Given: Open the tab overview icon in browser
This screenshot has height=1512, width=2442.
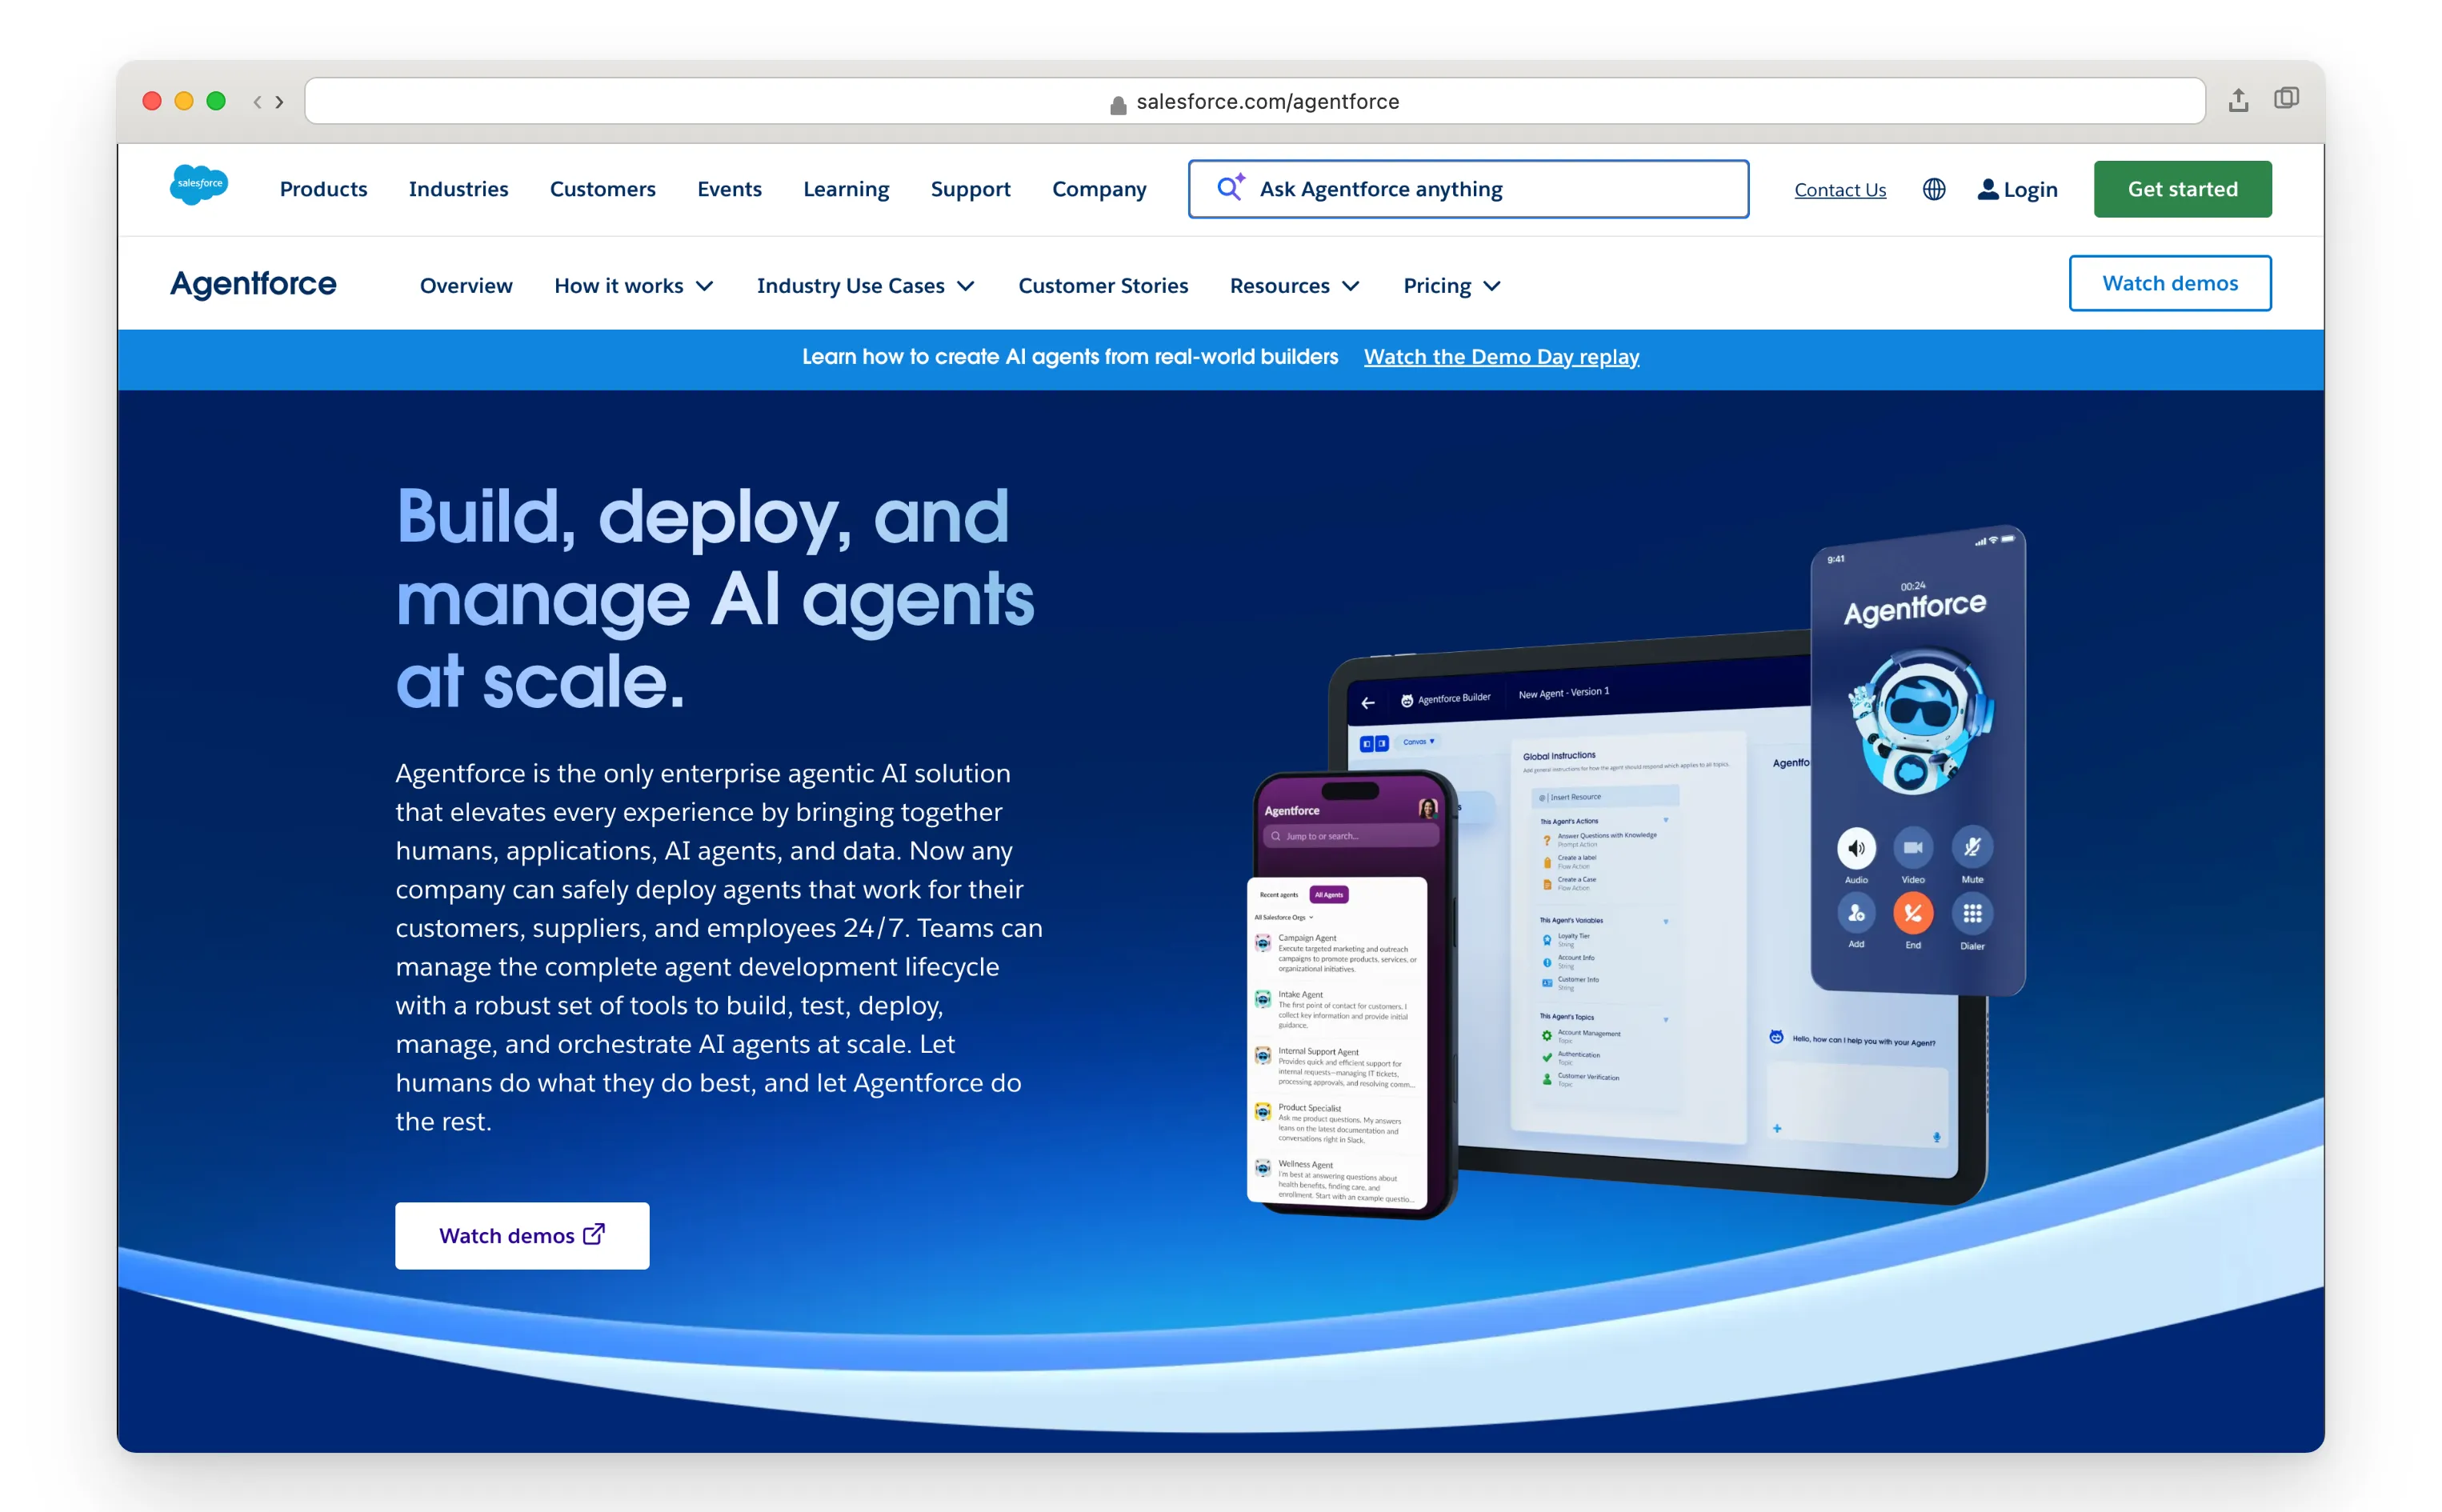Looking at the screenshot, I should pyautogui.click(x=2285, y=98).
